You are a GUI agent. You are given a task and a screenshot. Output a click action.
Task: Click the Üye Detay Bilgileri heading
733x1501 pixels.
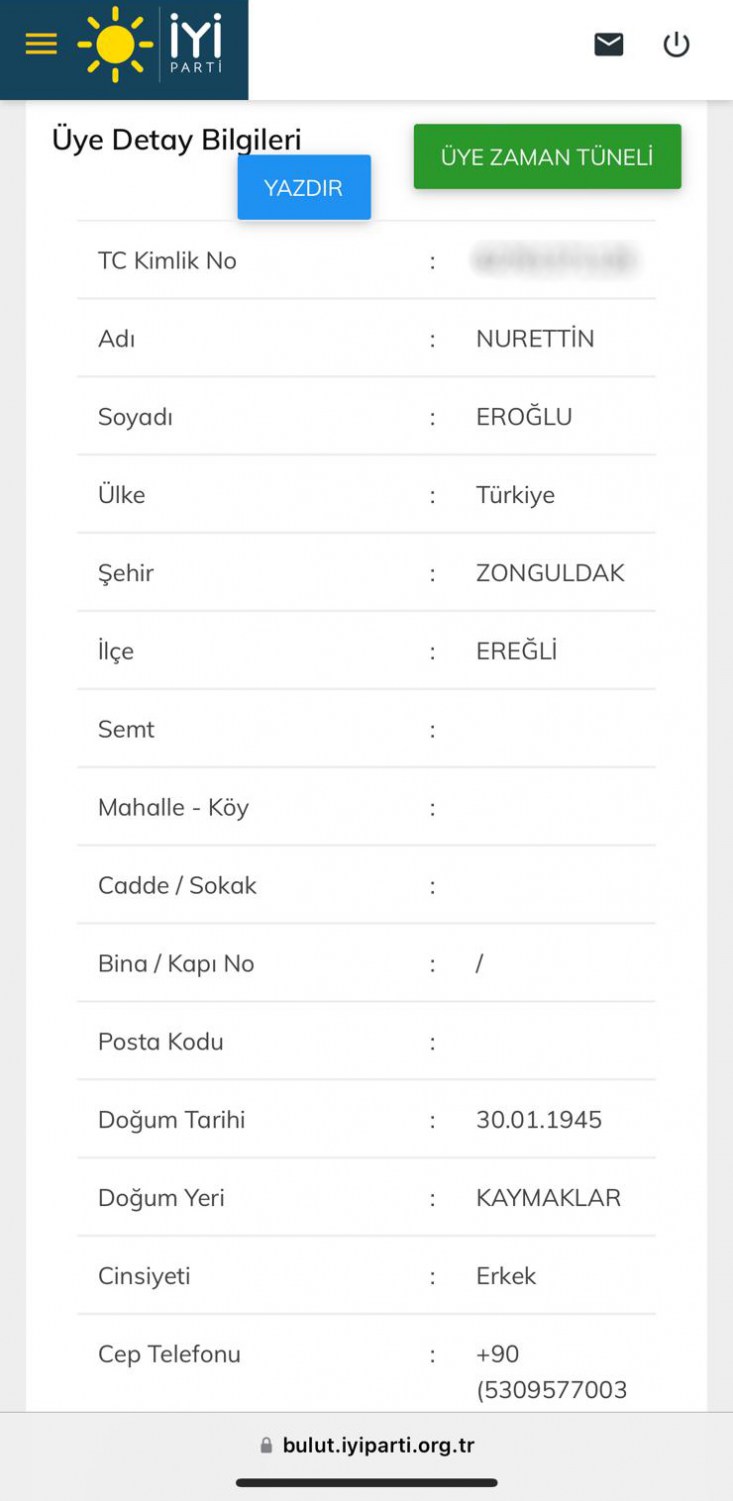176,140
